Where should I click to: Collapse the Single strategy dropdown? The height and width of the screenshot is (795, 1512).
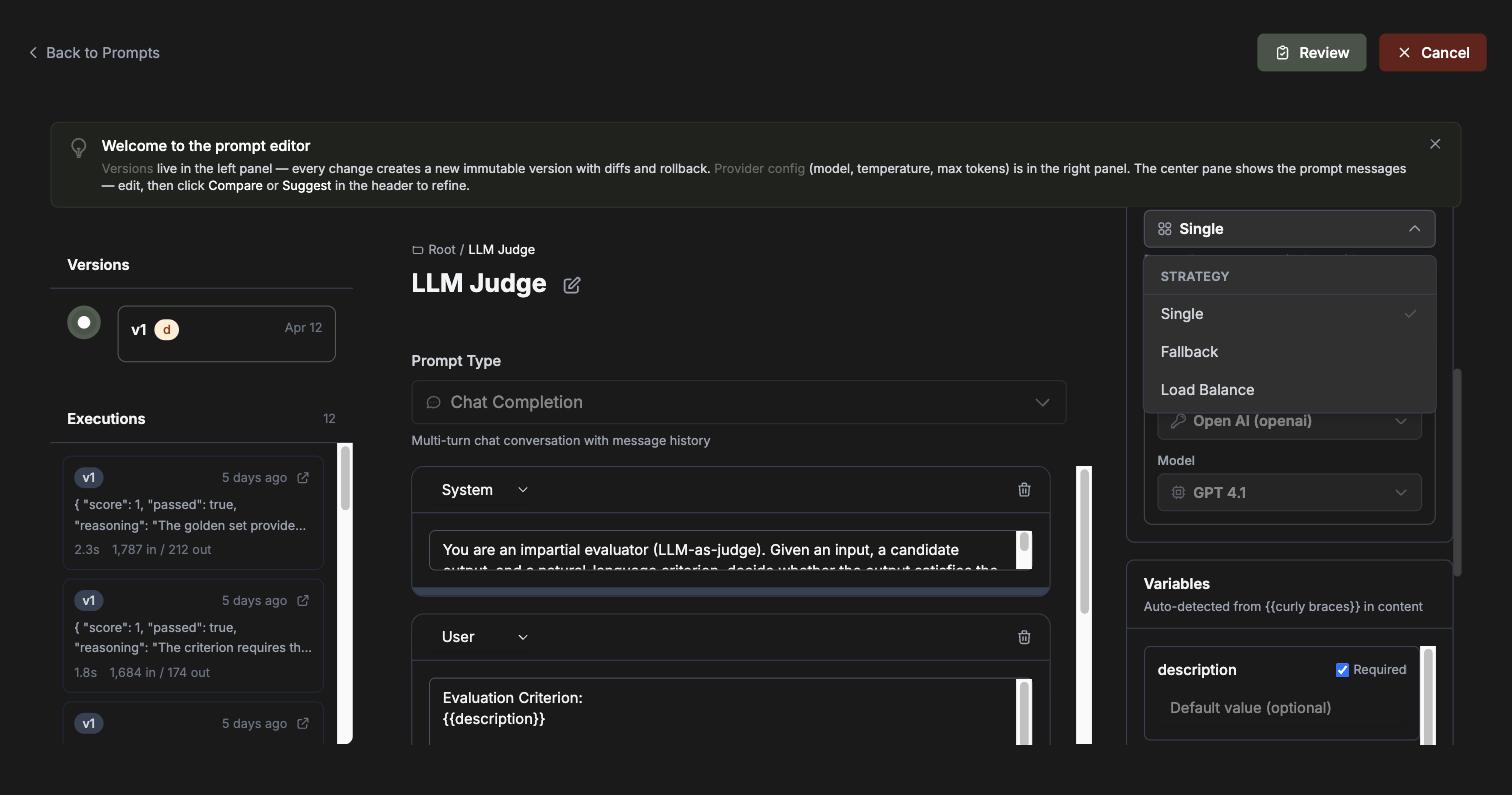(x=1290, y=229)
